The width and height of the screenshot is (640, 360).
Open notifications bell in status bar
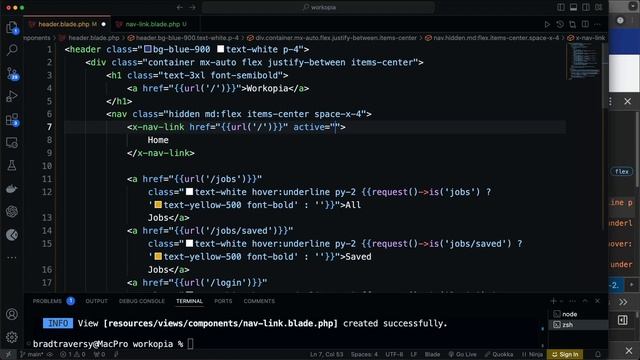pos(598,354)
